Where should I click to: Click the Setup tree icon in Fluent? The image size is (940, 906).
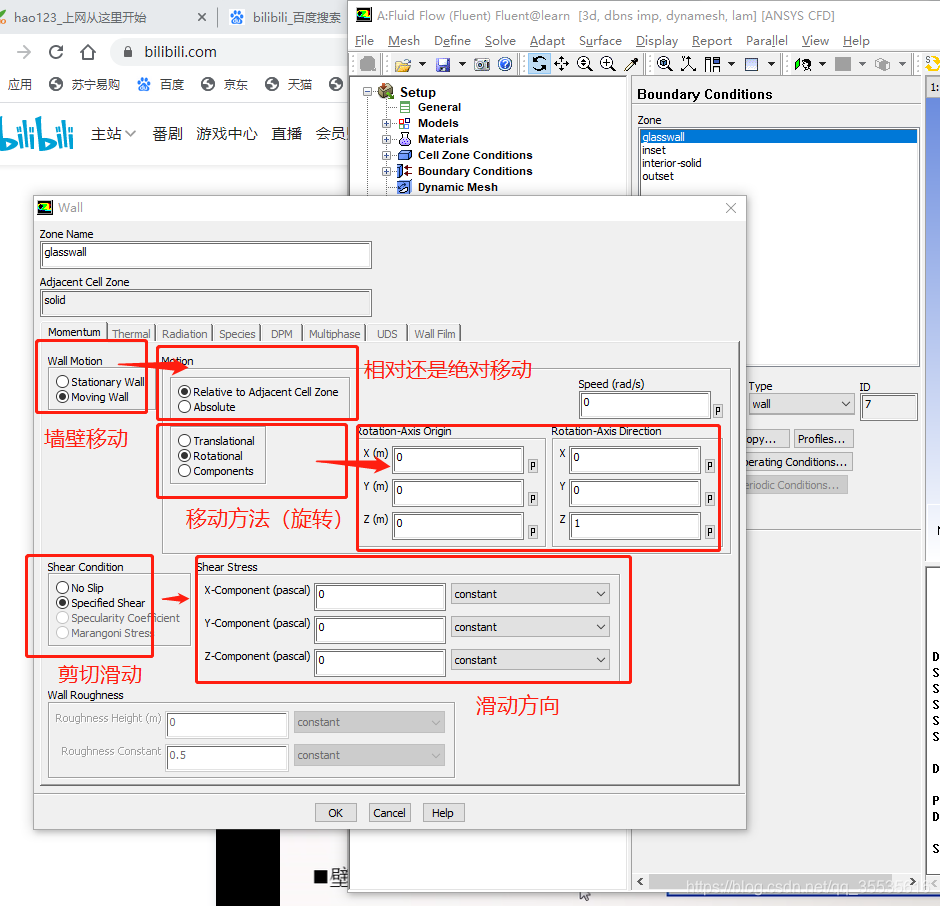point(386,91)
